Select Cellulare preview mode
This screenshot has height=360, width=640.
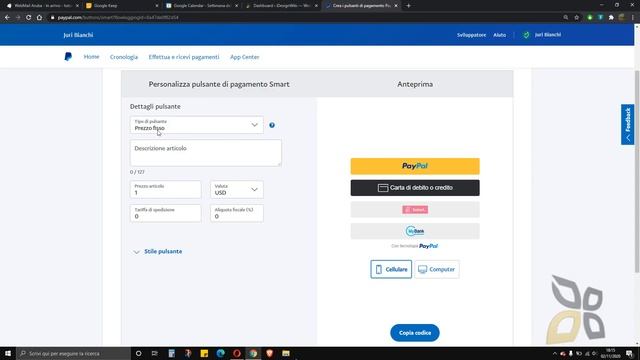click(x=391, y=269)
